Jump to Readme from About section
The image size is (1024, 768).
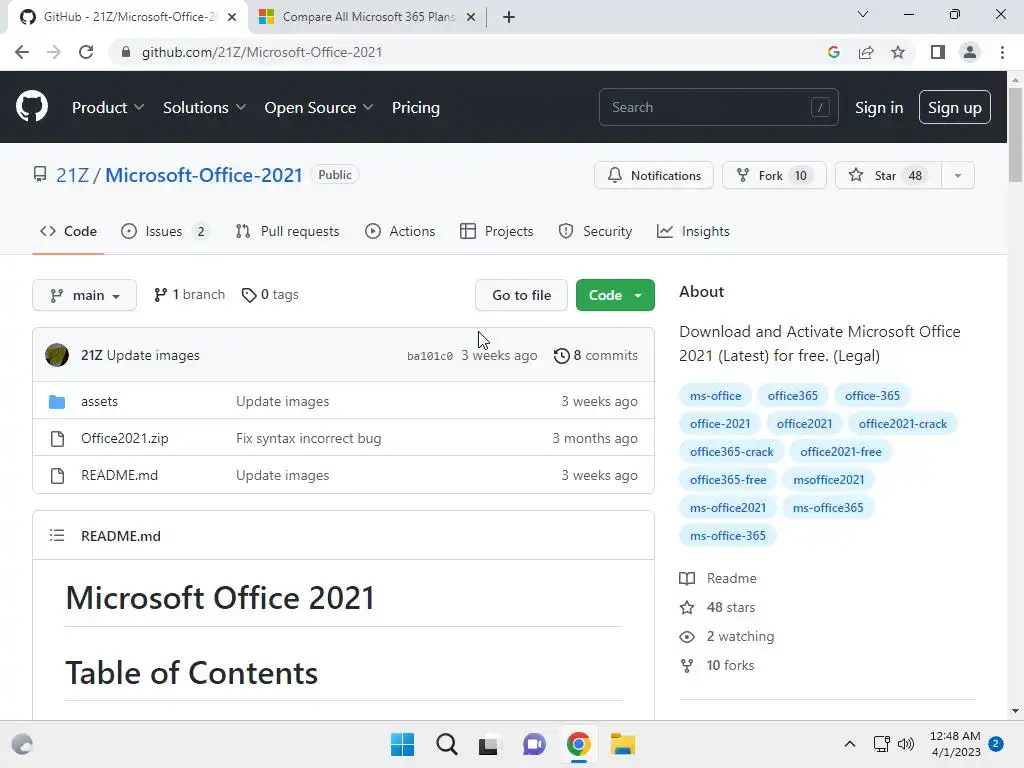(x=718, y=579)
